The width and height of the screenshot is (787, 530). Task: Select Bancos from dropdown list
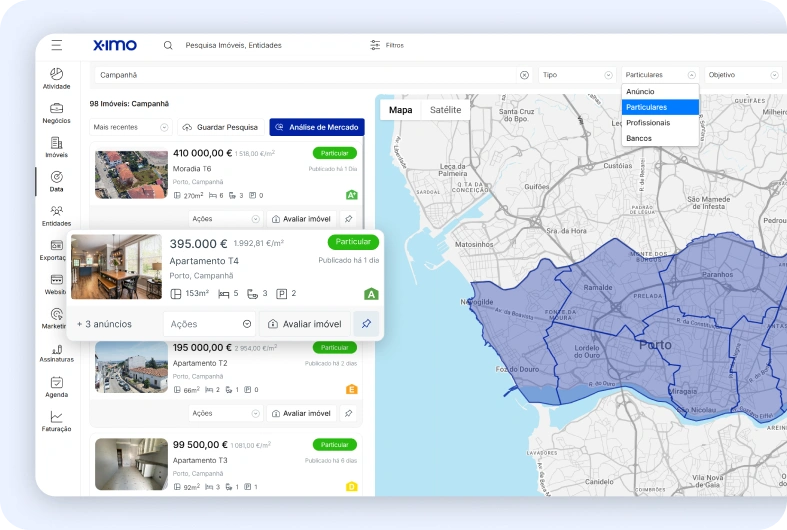pyautogui.click(x=660, y=138)
